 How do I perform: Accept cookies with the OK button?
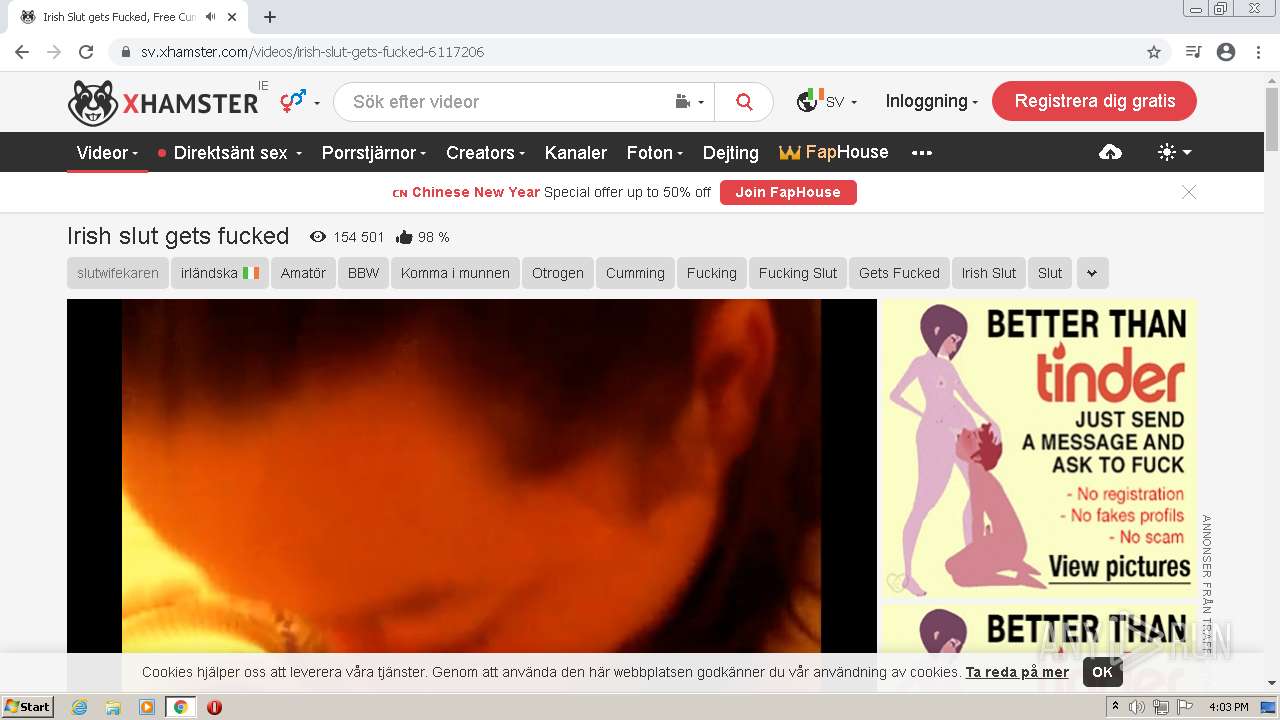pos(1102,672)
